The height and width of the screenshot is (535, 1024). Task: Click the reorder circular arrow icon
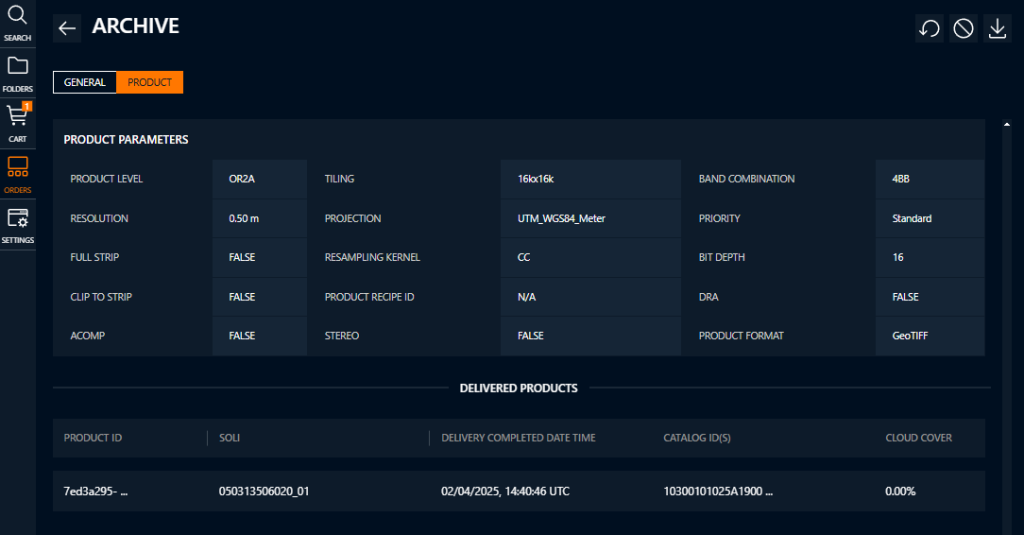pyautogui.click(x=929, y=29)
